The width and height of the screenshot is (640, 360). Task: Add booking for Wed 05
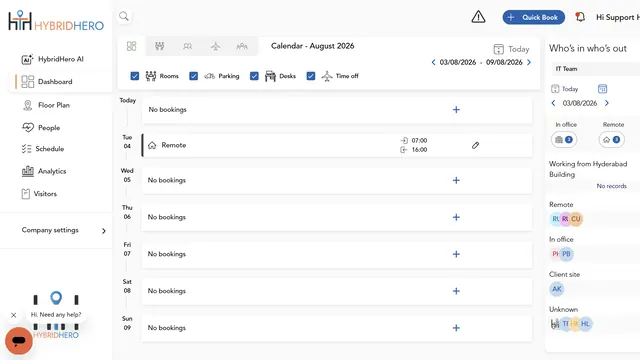pyautogui.click(x=456, y=180)
